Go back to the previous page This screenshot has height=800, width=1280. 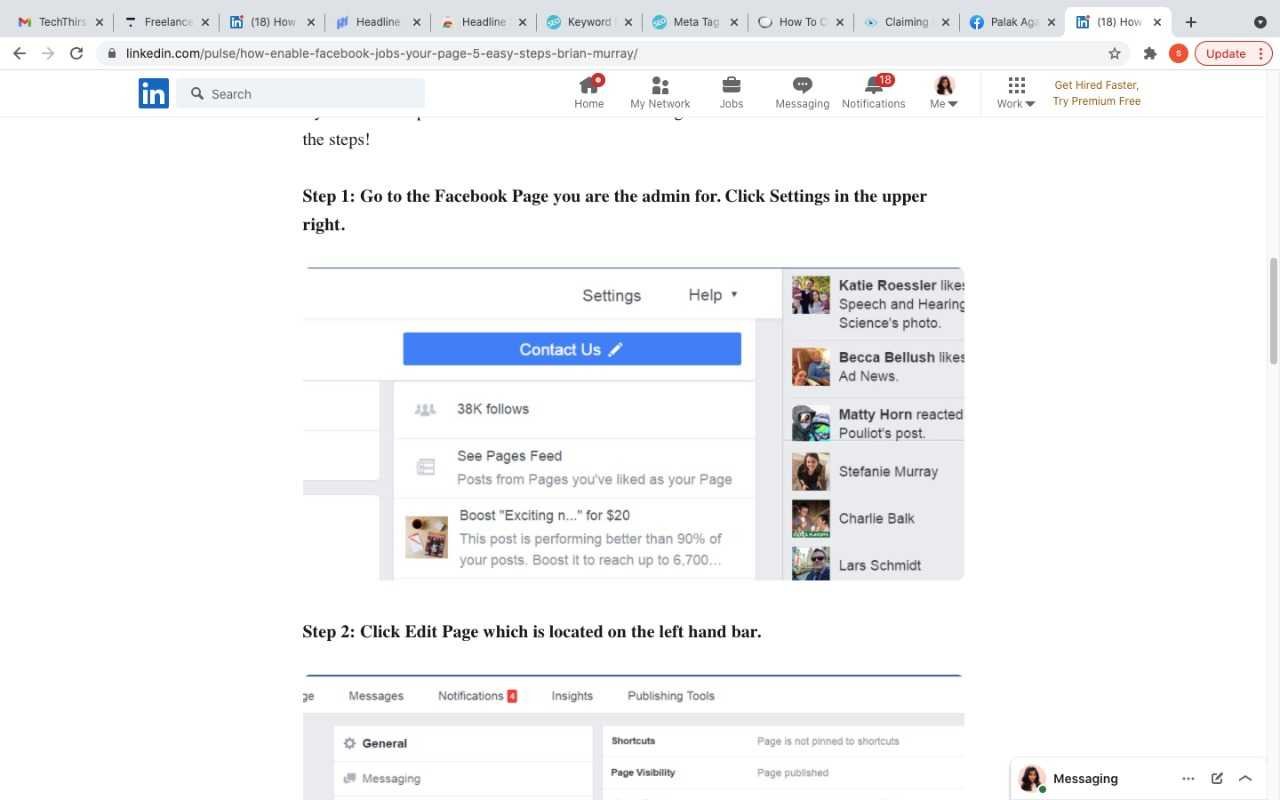19,53
